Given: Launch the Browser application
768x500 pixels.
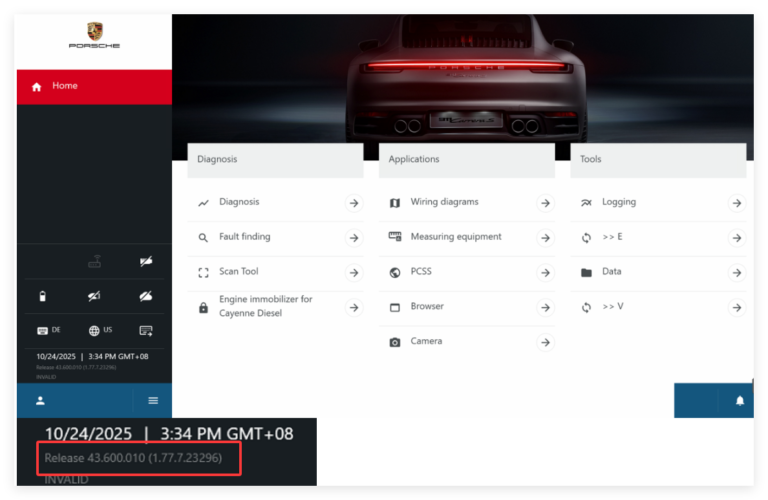Looking at the screenshot, I should [427, 307].
